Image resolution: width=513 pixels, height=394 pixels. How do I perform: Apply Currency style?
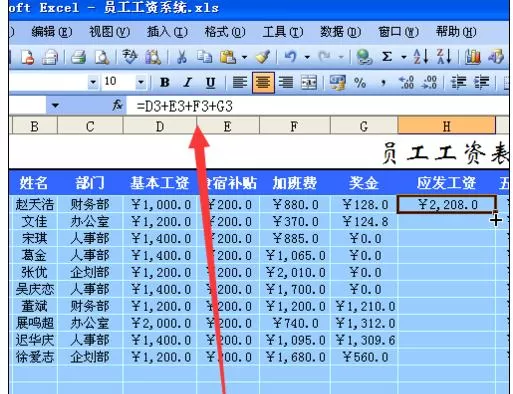pos(337,82)
